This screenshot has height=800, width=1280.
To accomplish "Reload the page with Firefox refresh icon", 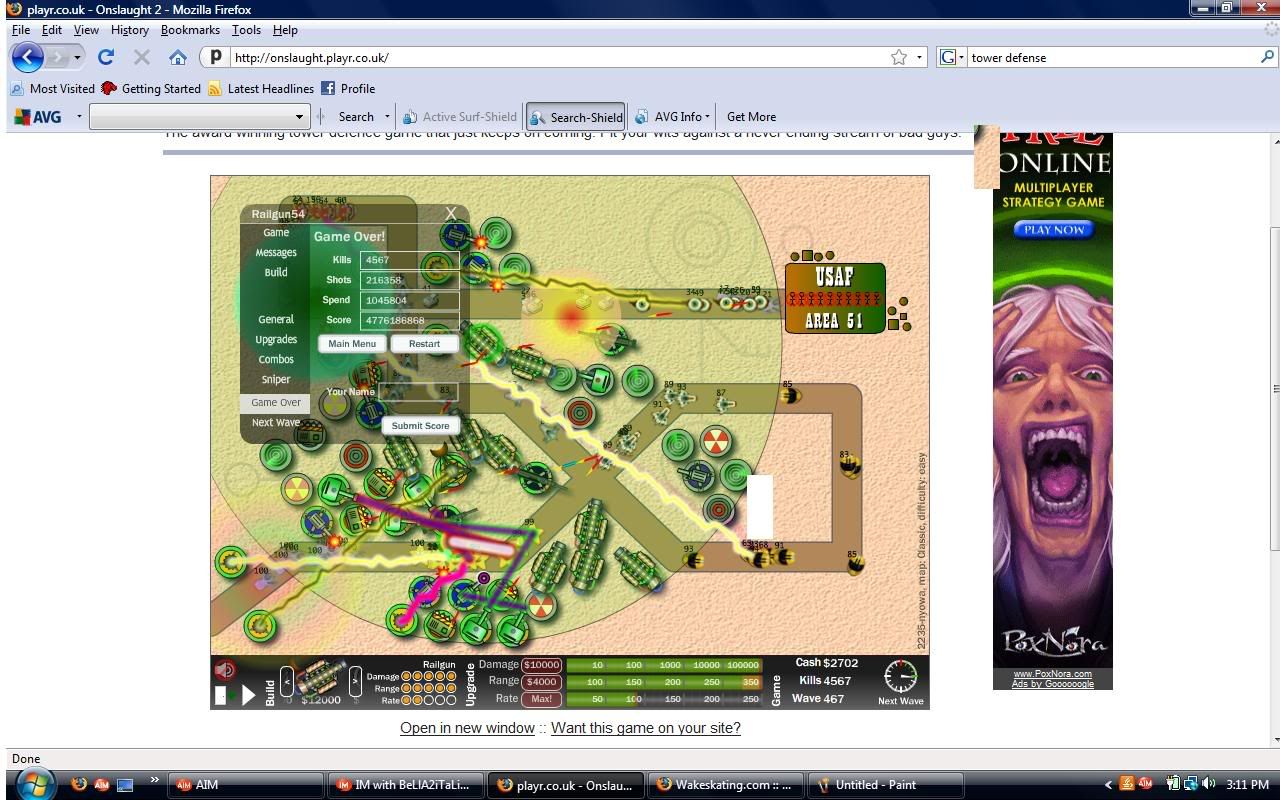I will click(x=106, y=57).
